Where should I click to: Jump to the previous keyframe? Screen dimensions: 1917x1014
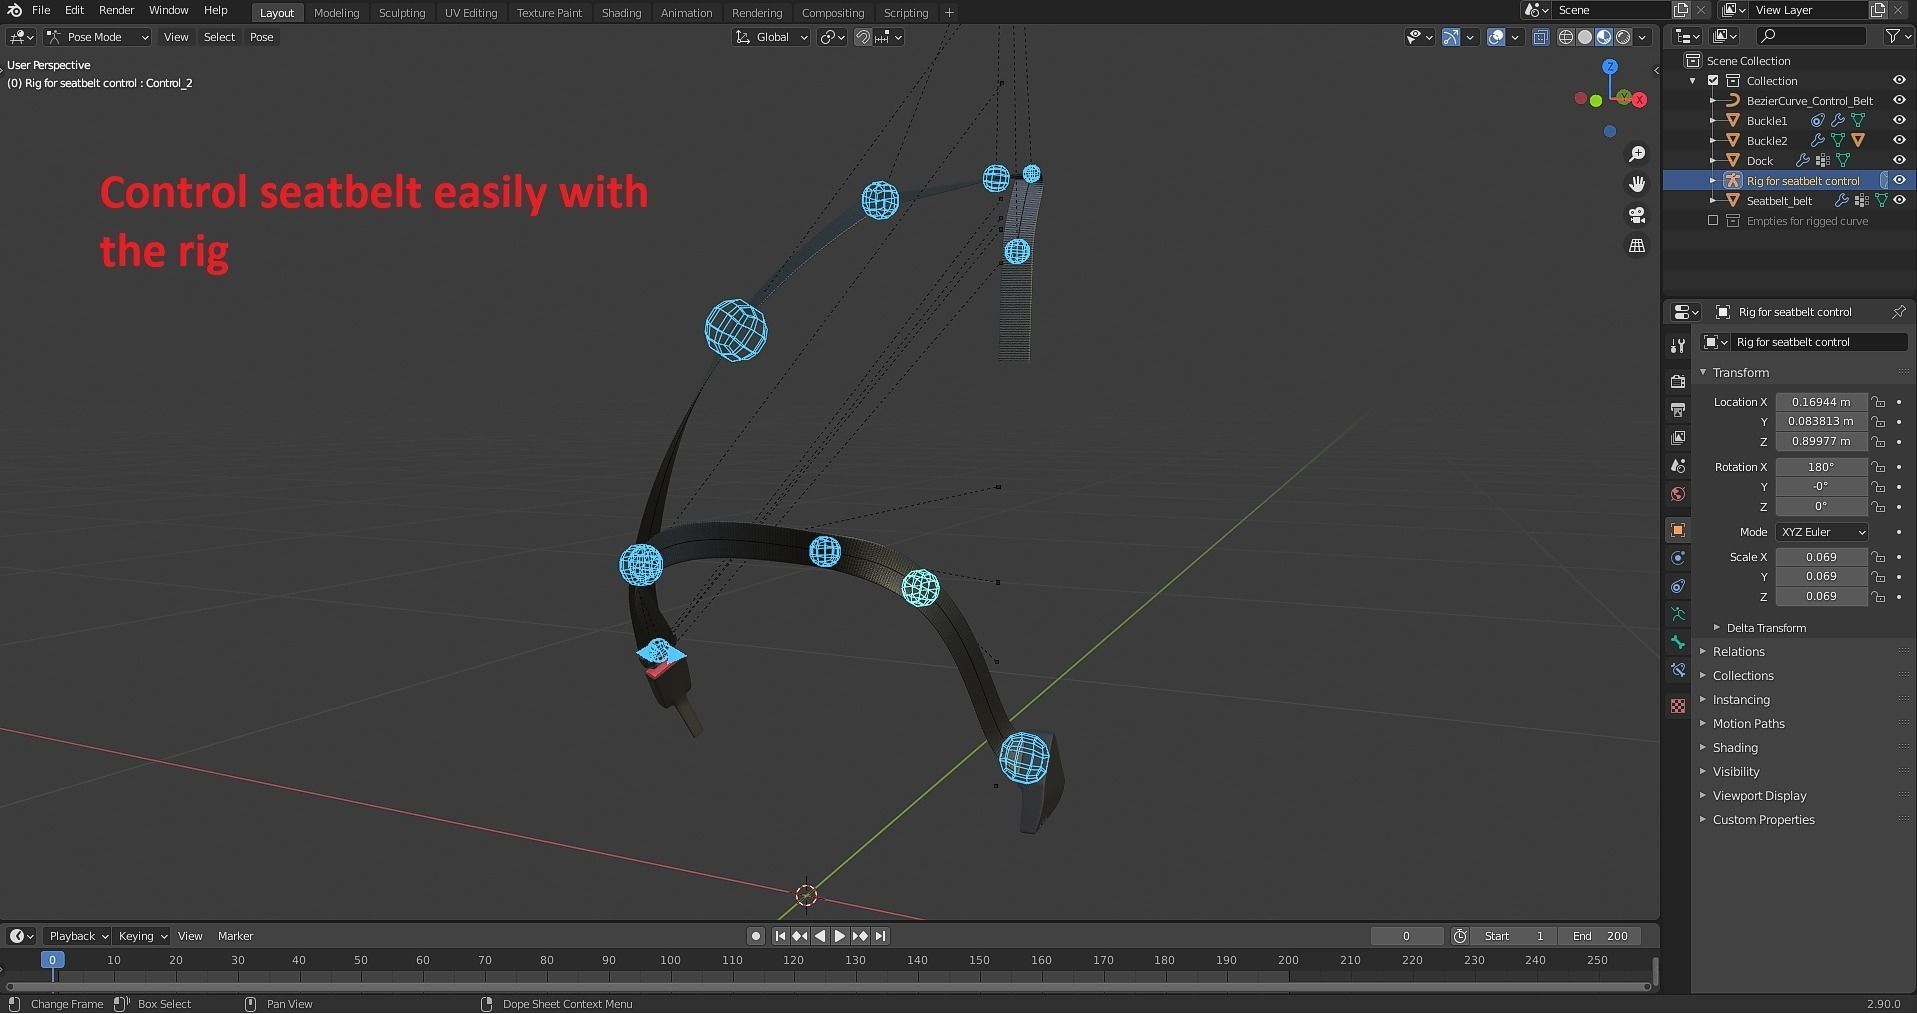pos(799,936)
